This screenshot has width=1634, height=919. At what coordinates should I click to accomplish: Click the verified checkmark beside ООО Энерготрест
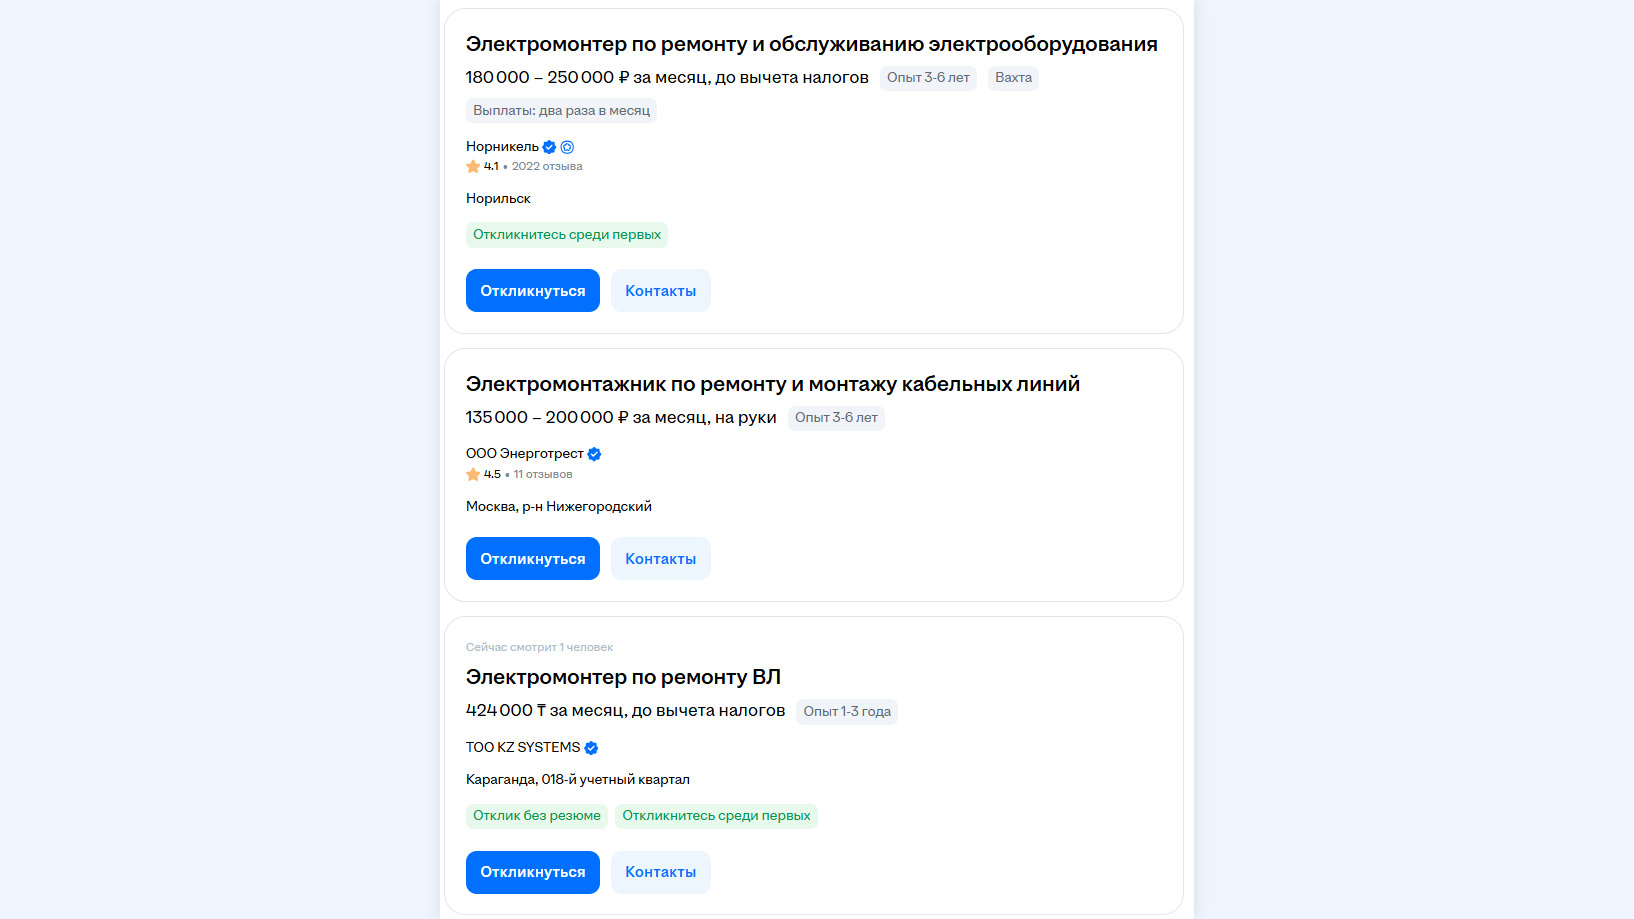coord(594,454)
